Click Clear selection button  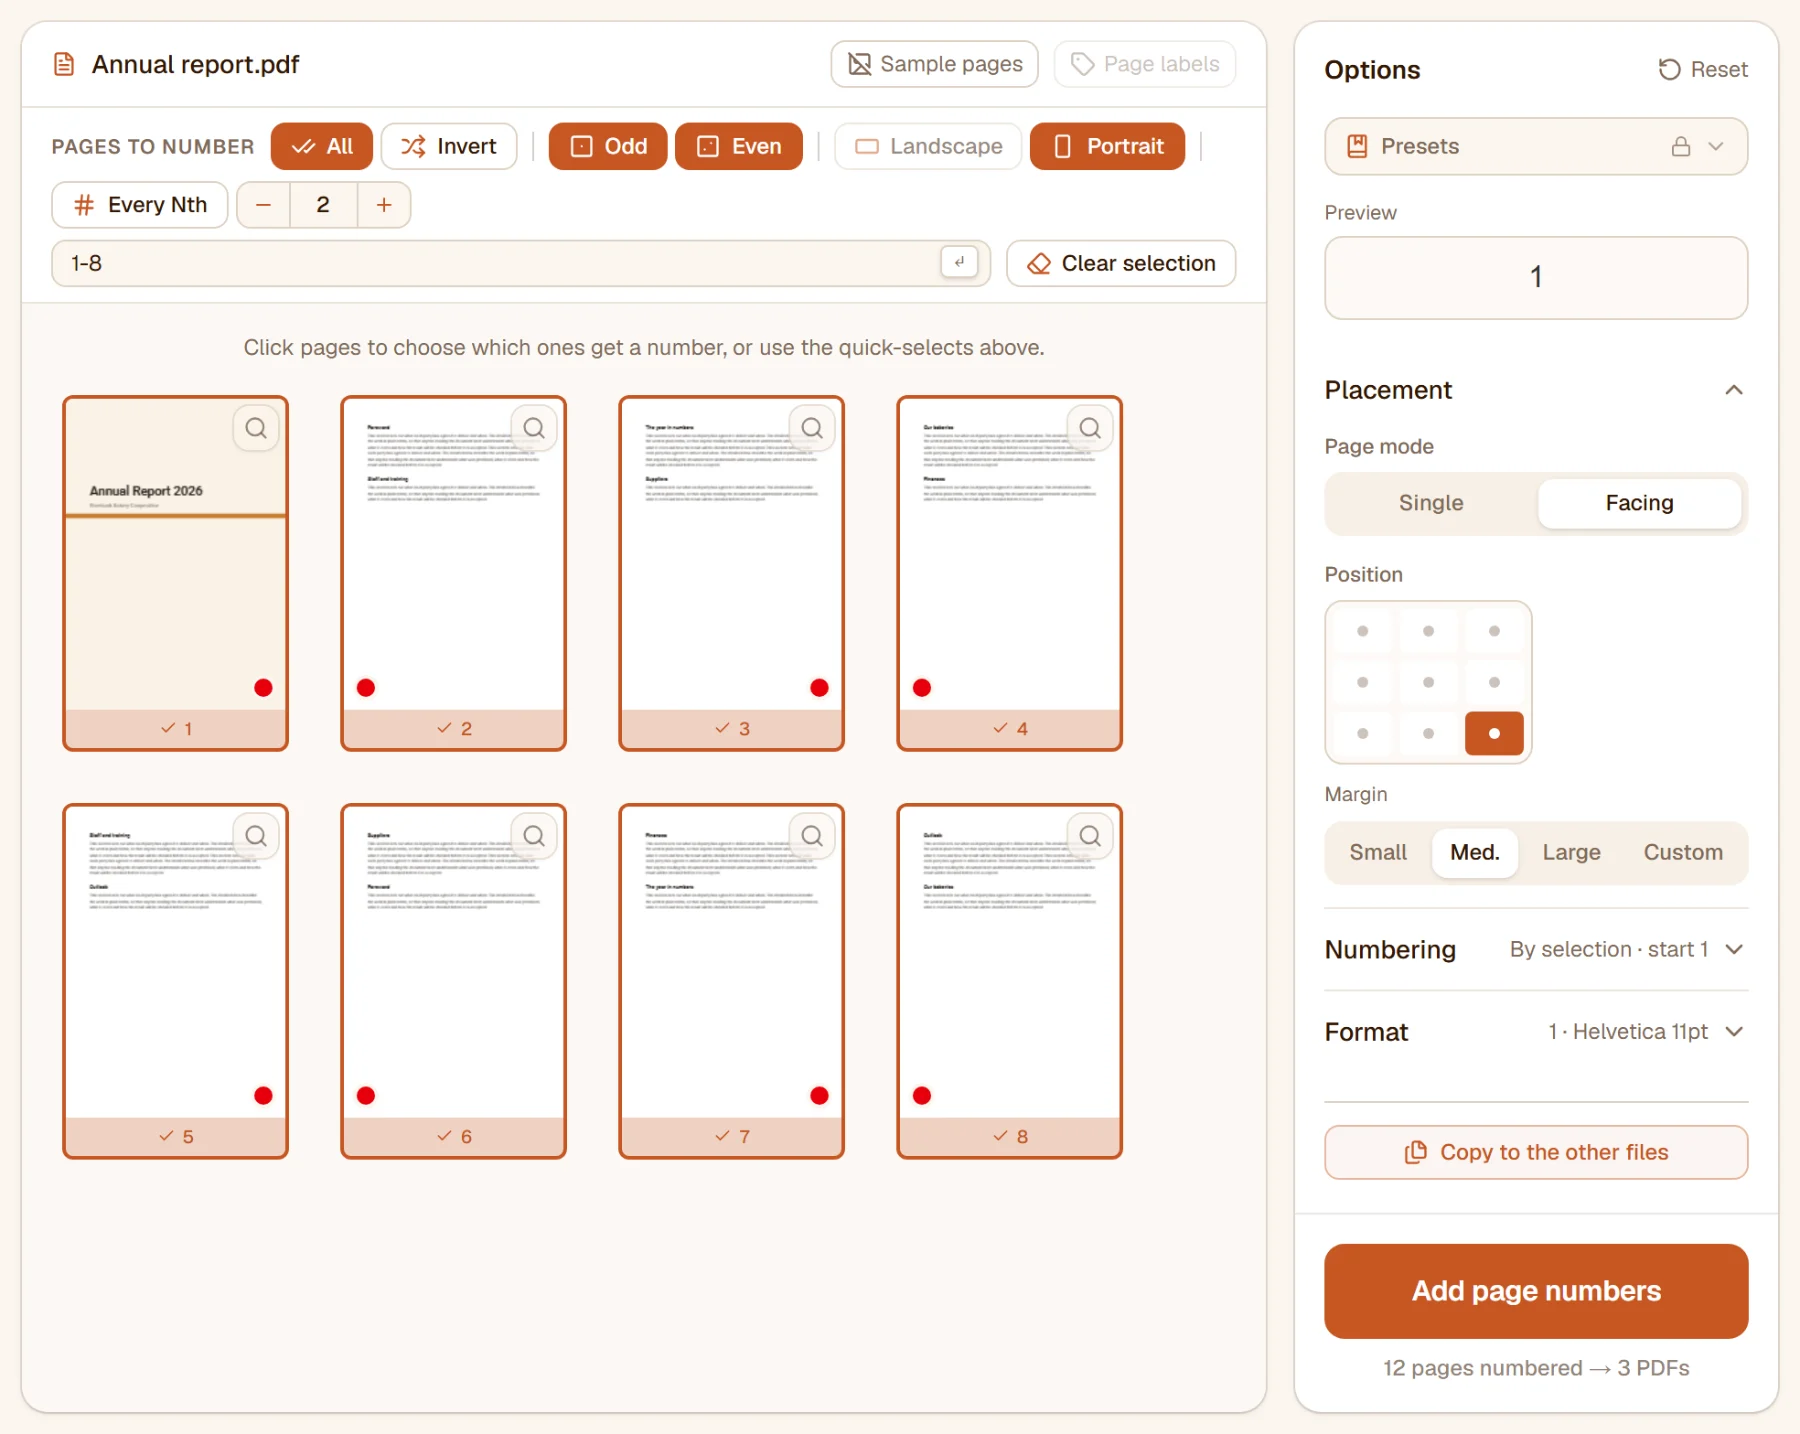[x=1121, y=263]
